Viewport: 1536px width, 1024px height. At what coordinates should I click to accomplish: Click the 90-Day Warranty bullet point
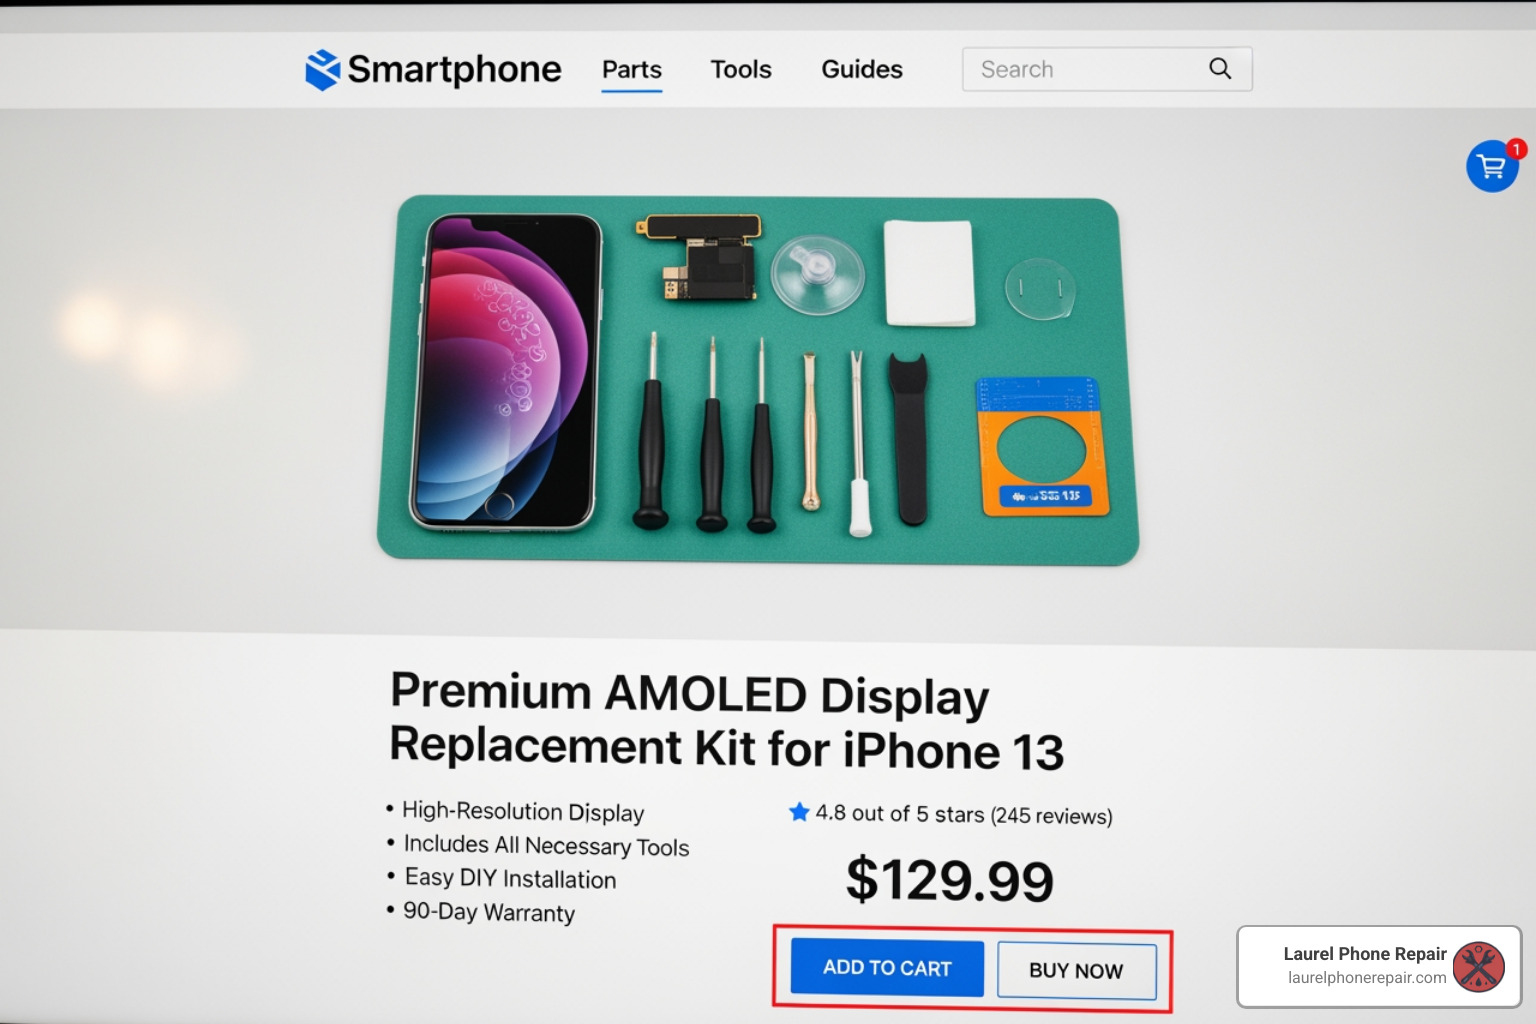coord(488,912)
